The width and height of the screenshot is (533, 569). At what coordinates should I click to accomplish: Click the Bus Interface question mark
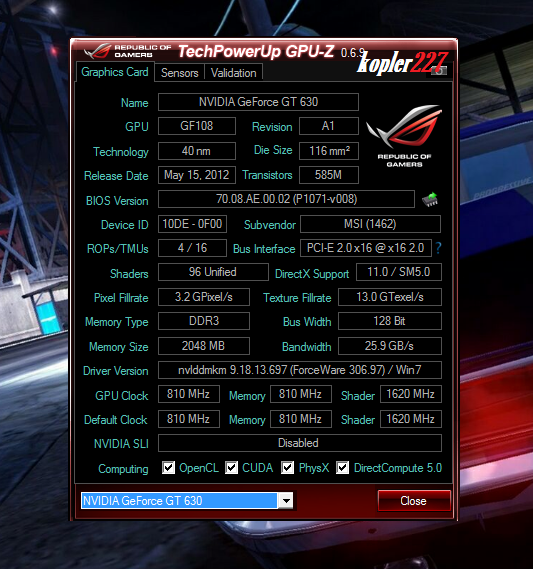coord(438,248)
